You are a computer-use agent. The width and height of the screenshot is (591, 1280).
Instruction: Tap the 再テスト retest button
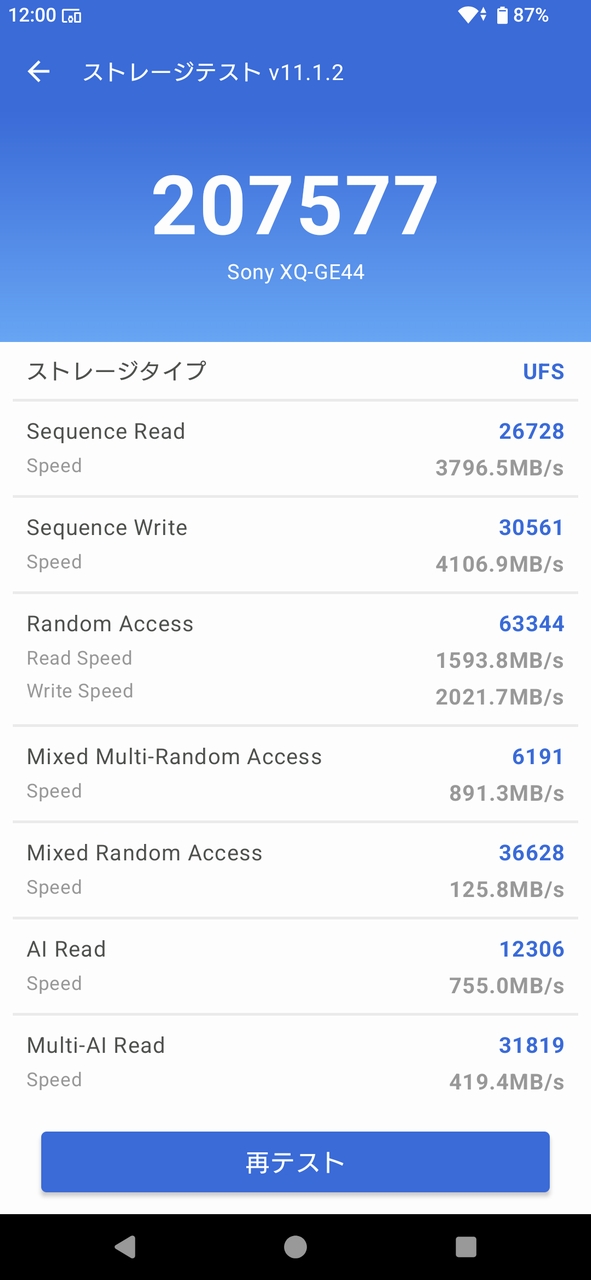pos(295,1162)
